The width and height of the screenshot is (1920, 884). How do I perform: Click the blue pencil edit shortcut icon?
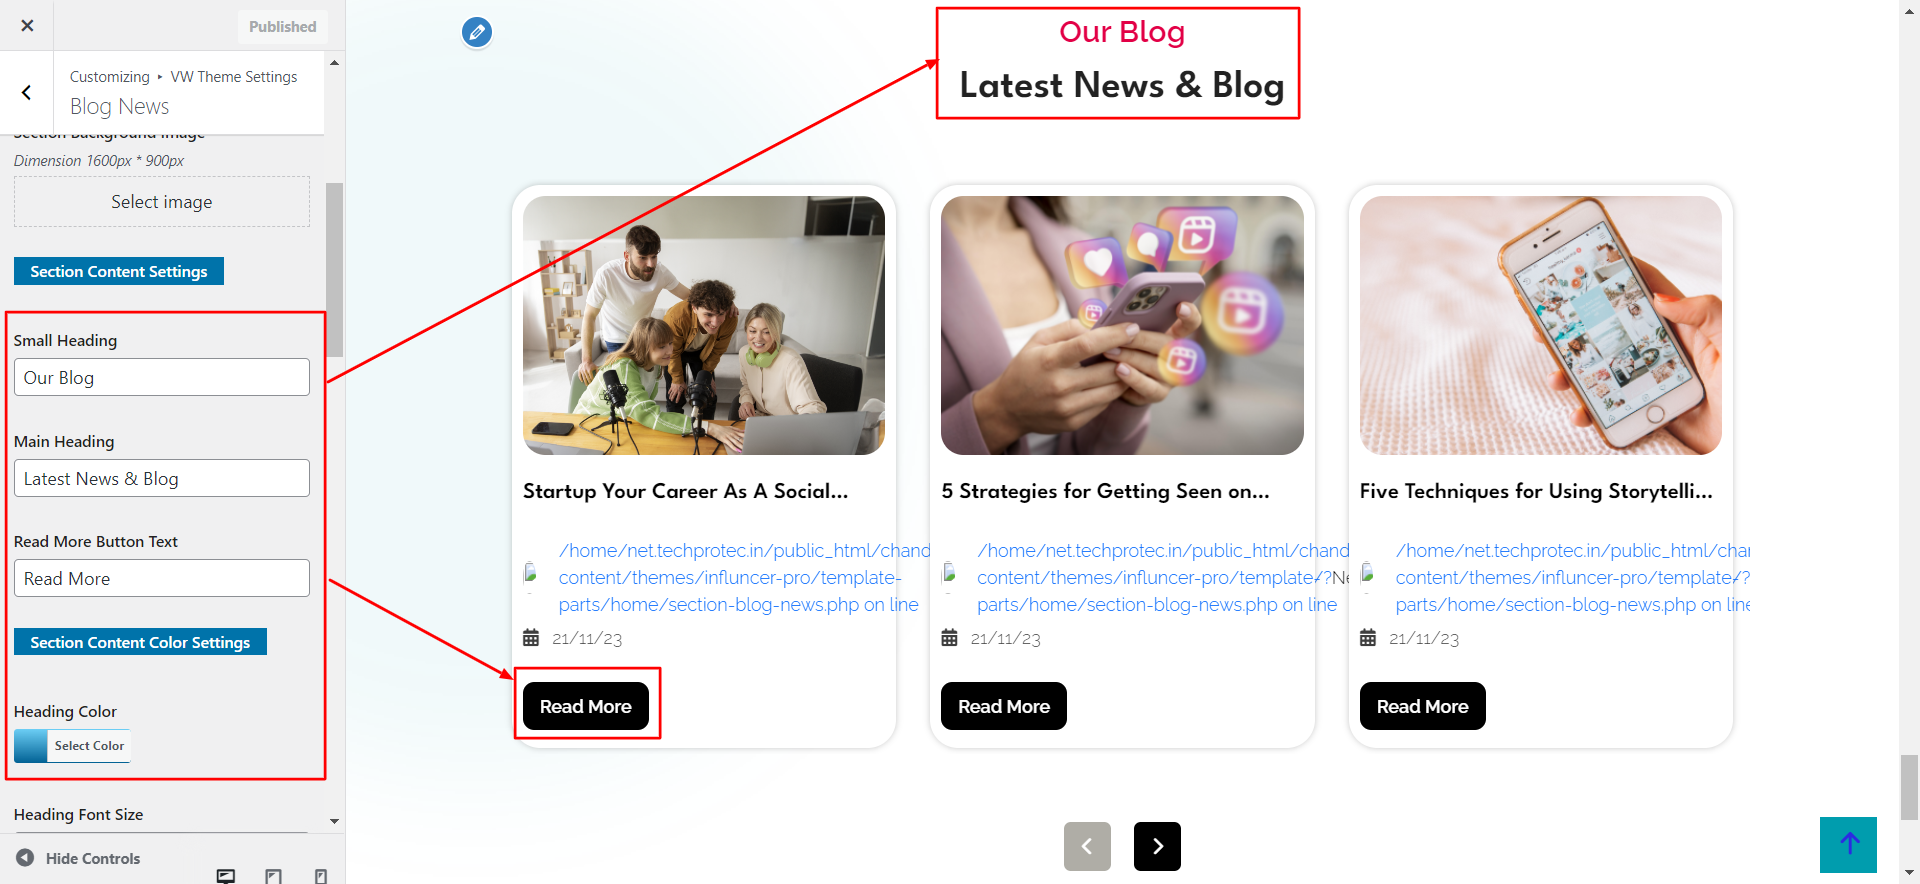[477, 33]
